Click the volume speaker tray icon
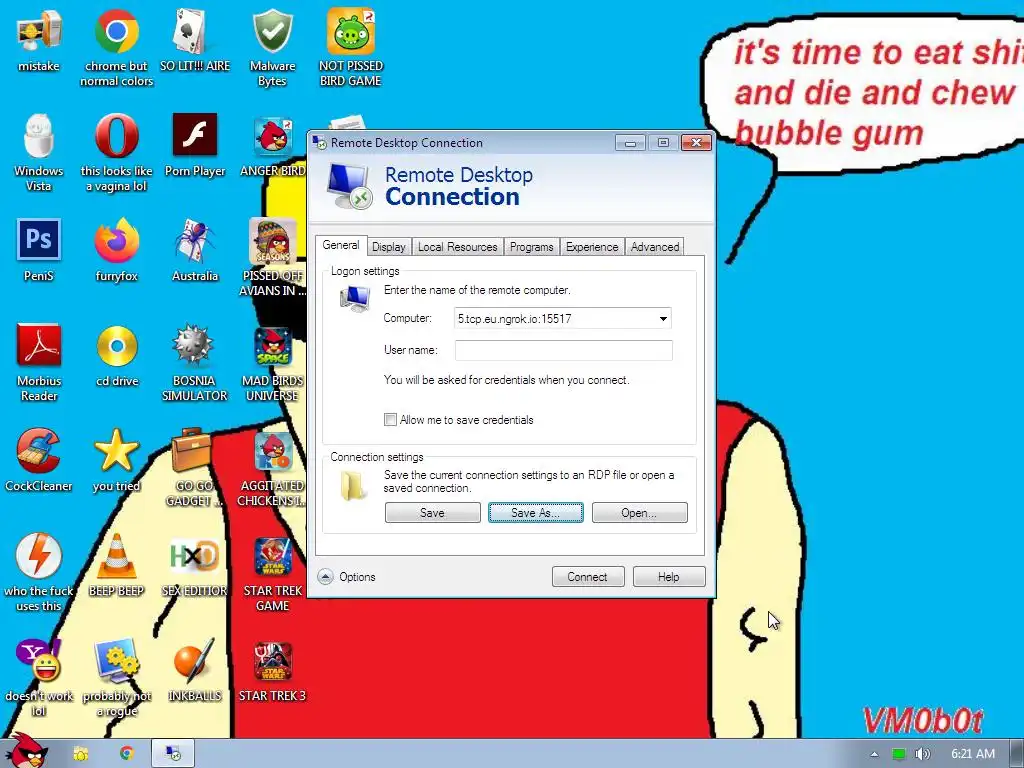Screen dimensions: 1024x768 coord(922,754)
